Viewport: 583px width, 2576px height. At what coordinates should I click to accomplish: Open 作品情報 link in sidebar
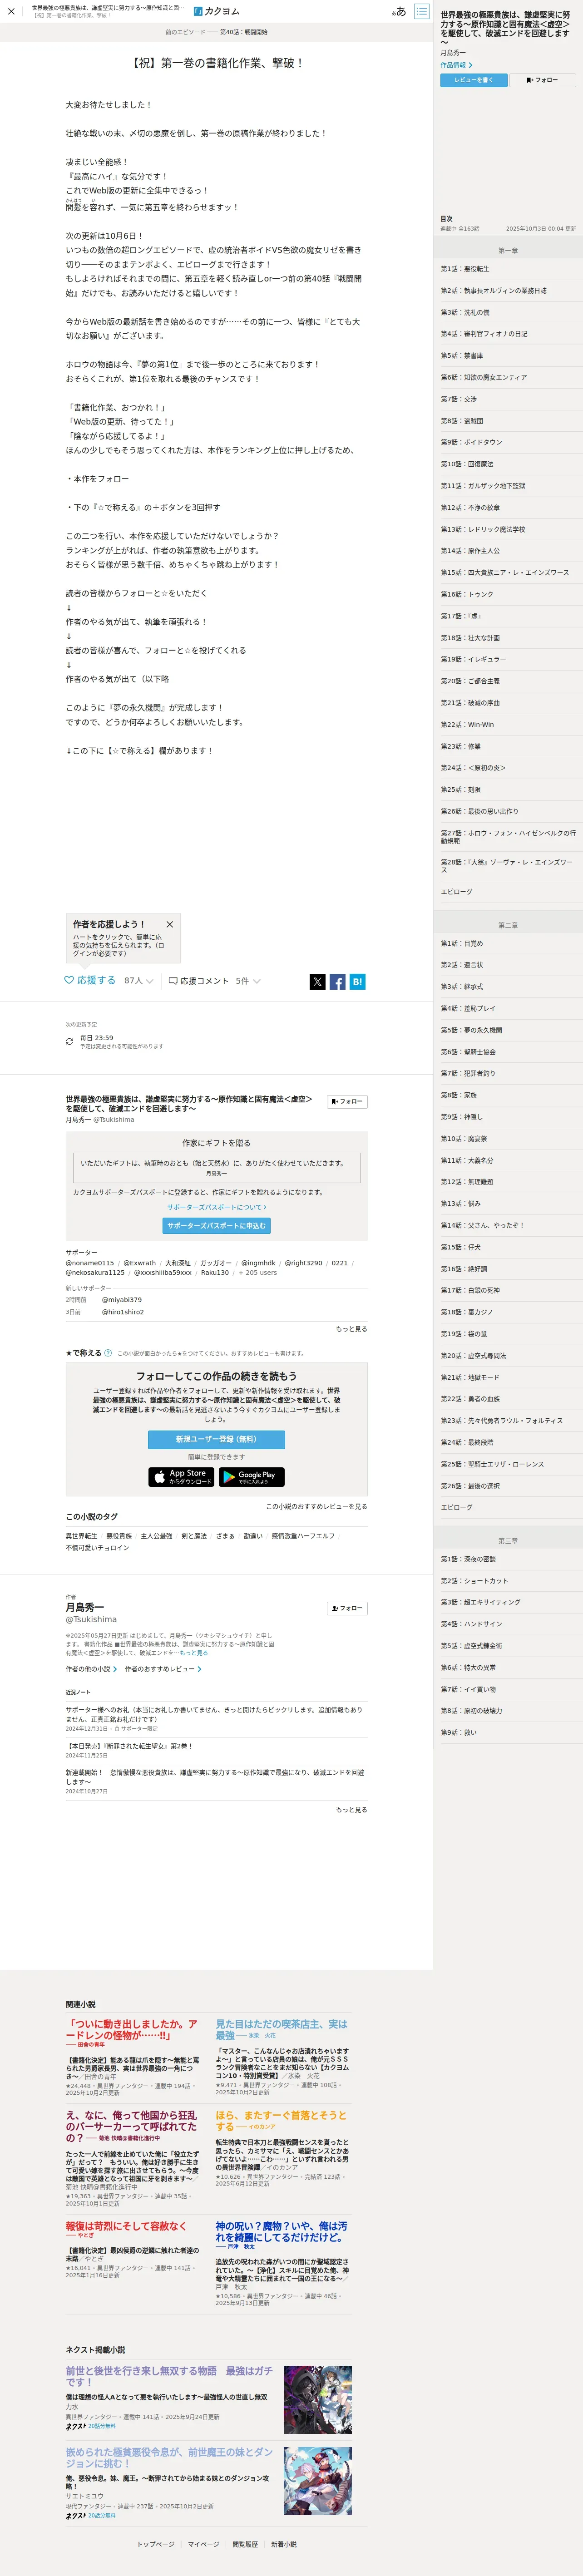[457, 65]
